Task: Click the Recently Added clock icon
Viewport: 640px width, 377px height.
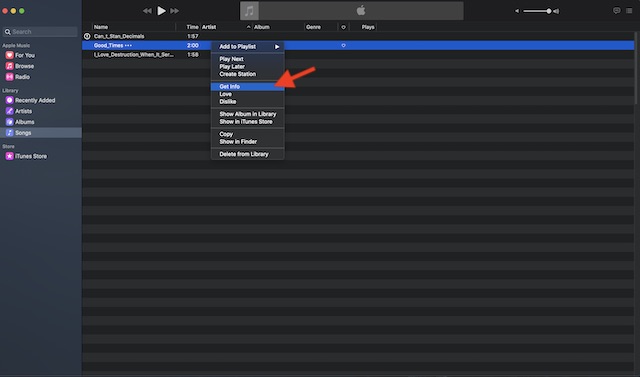Action: coord(9,100)
